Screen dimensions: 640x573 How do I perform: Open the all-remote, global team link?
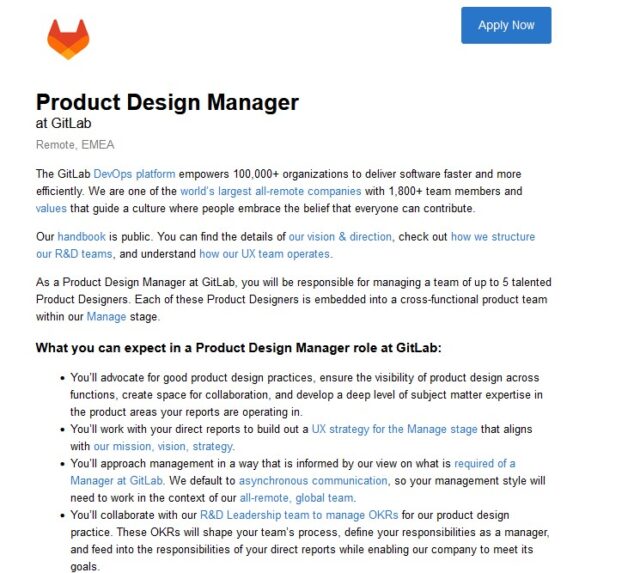pyautogui.click(x=297, y=498)
